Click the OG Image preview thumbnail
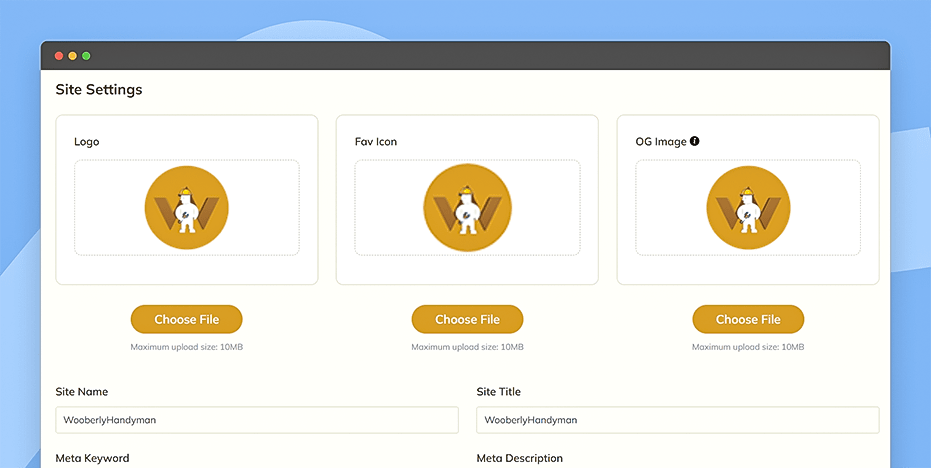 748,207
